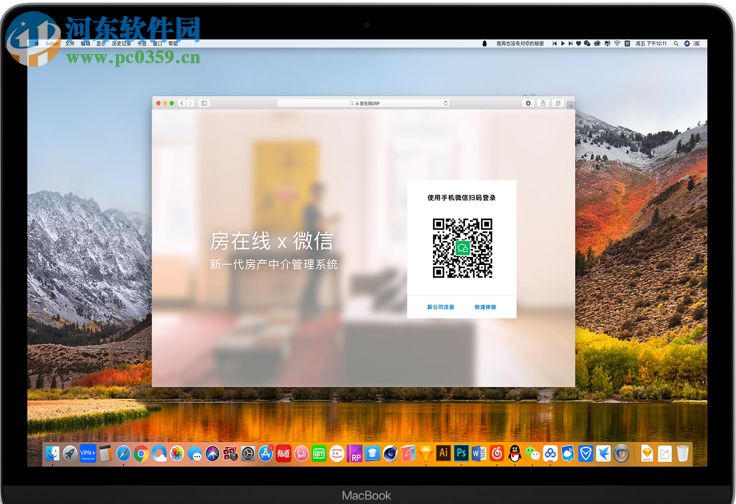The image size is (736, 504).
Task: Launch Siri from the Dock
Action: click(213, 454)
